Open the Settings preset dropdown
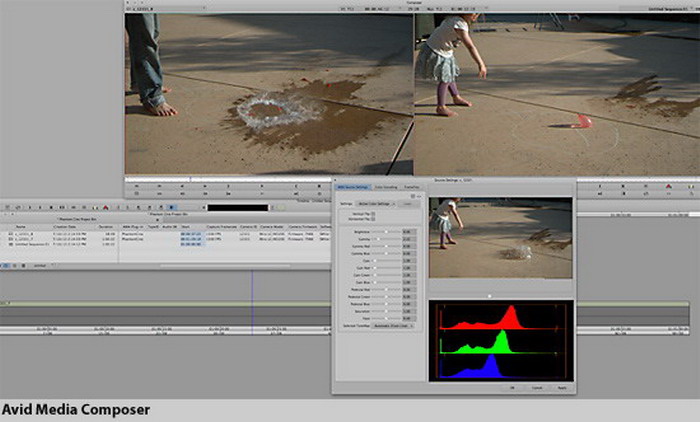The width and height of the screenshot is (700, 422). click(x=373, y=204)
